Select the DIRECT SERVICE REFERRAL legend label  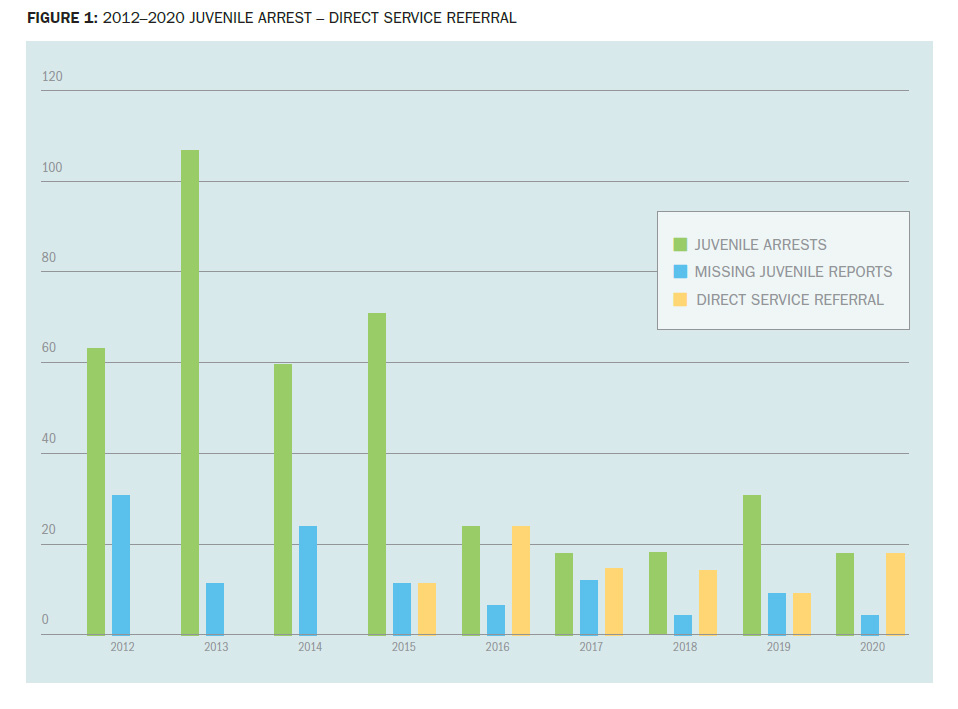pos(790,300)
